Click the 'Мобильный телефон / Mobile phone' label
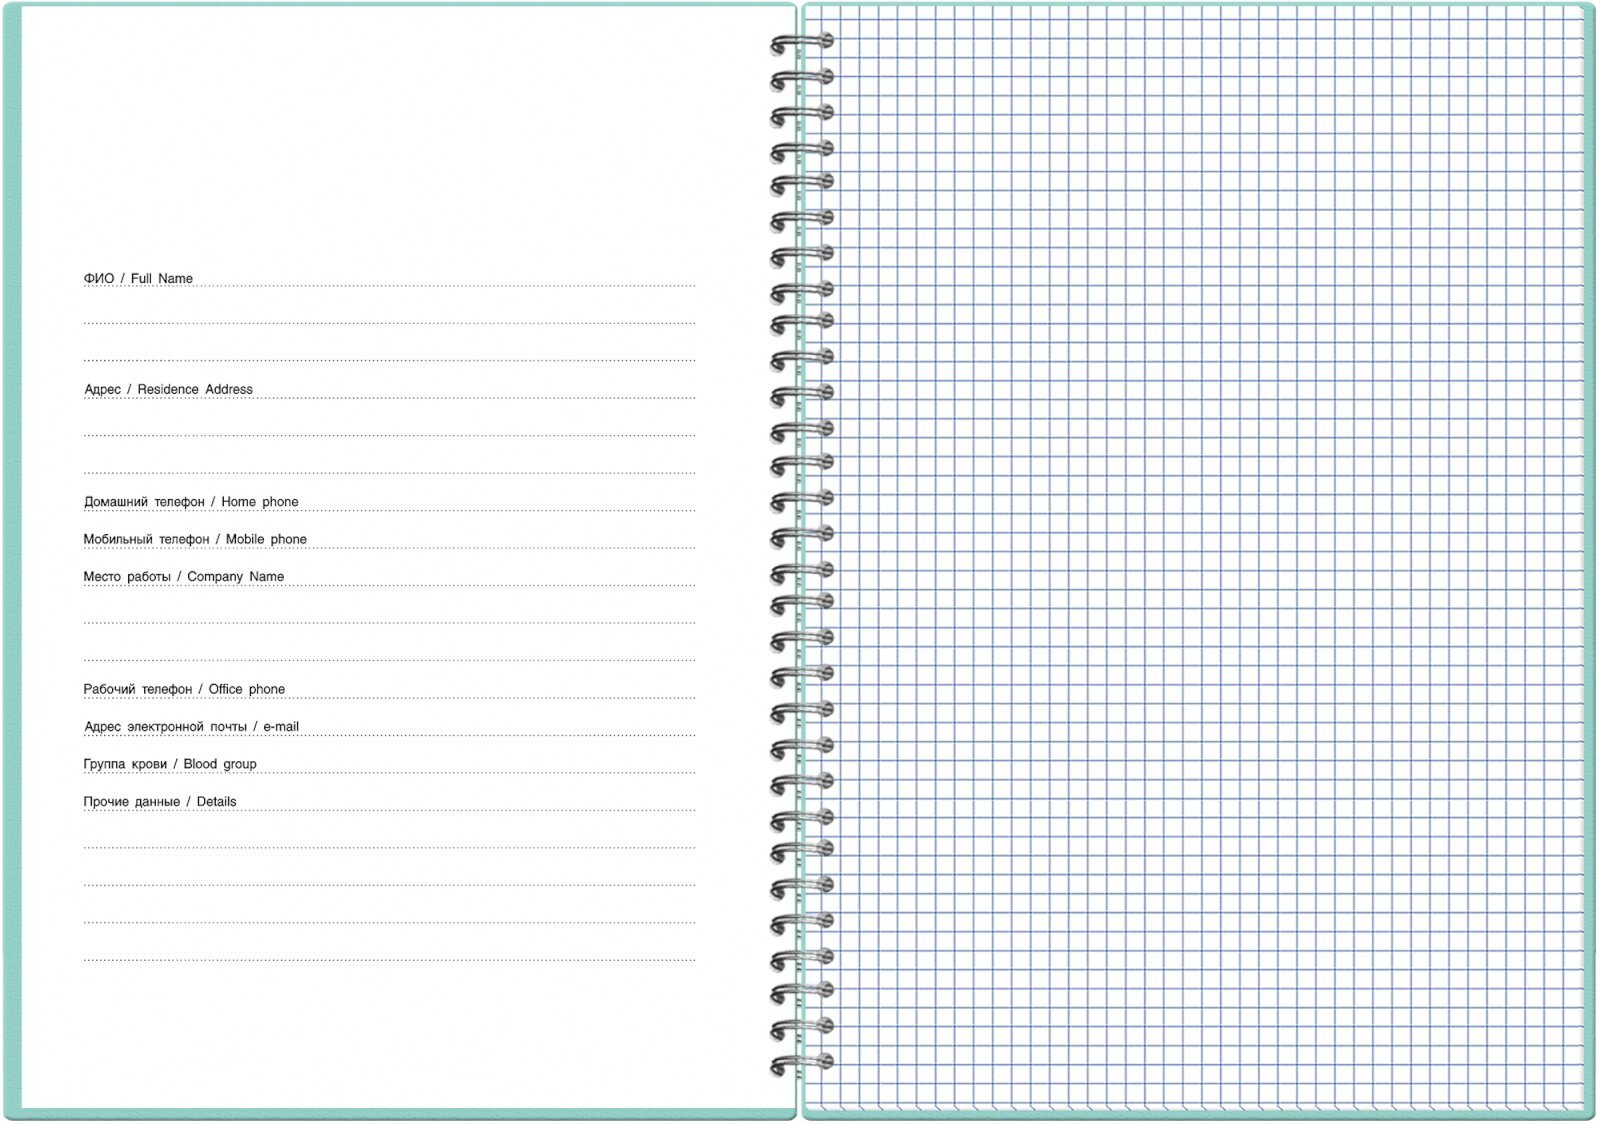Image resolution: width=1600 pixels, height=1124 pixels. 195,539
